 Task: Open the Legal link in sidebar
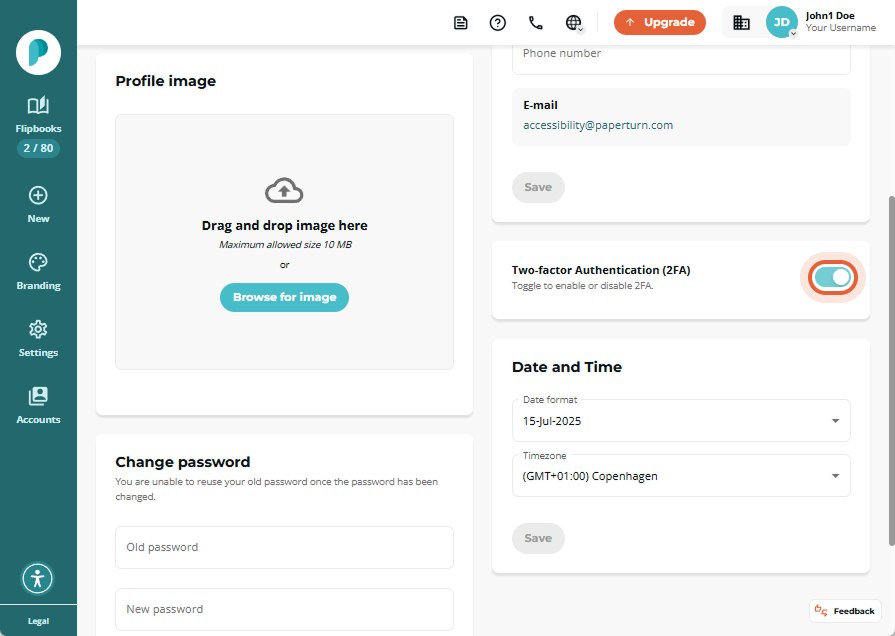(38, 621)
